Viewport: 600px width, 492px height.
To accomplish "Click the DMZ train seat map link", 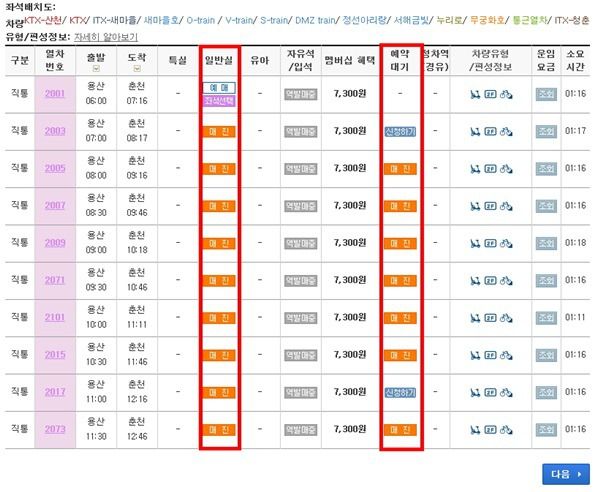I will click(x=315, y=20).
